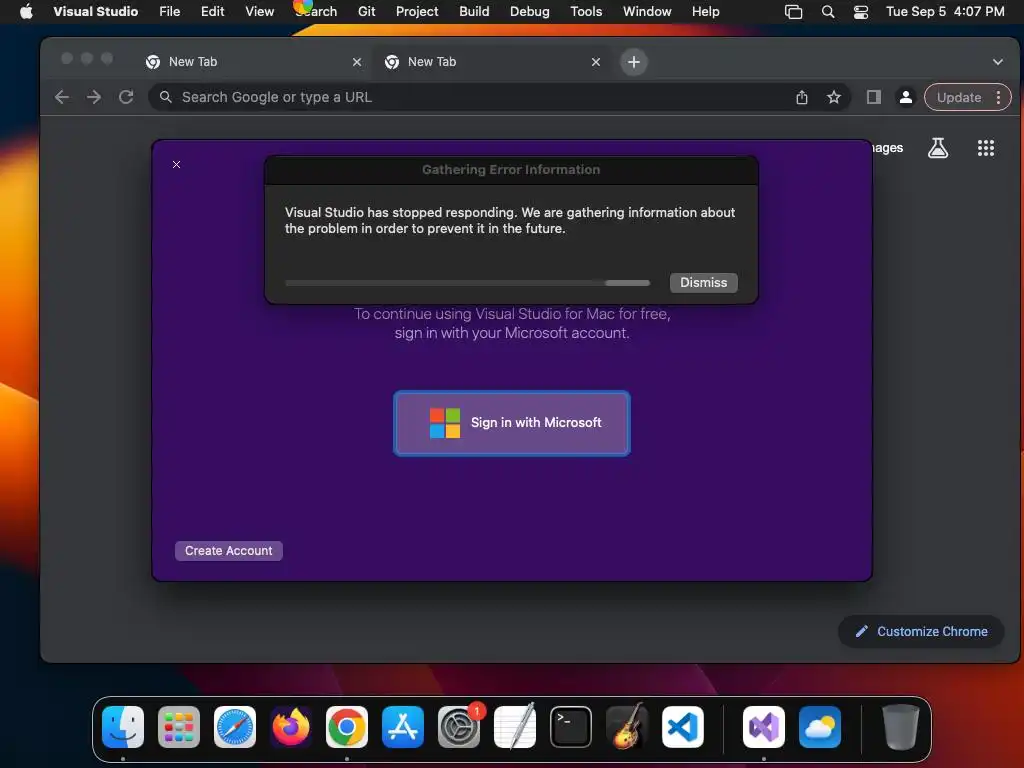Open the Help menu
This screenshot has width=1024, height=768.
point(705,11)
